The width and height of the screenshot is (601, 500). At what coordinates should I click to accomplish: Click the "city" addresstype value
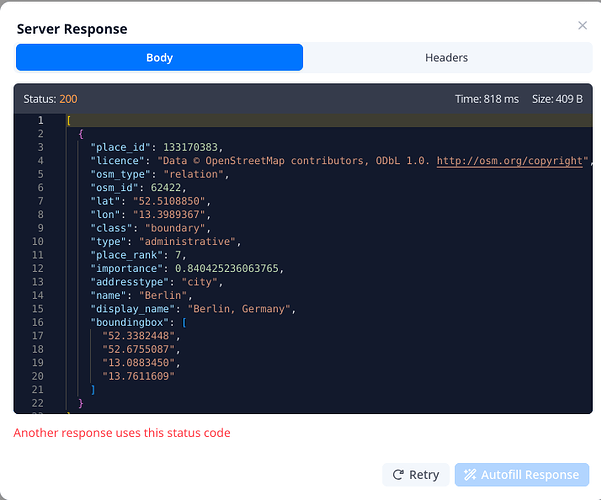pyautogui.click(x=199, y=282)
